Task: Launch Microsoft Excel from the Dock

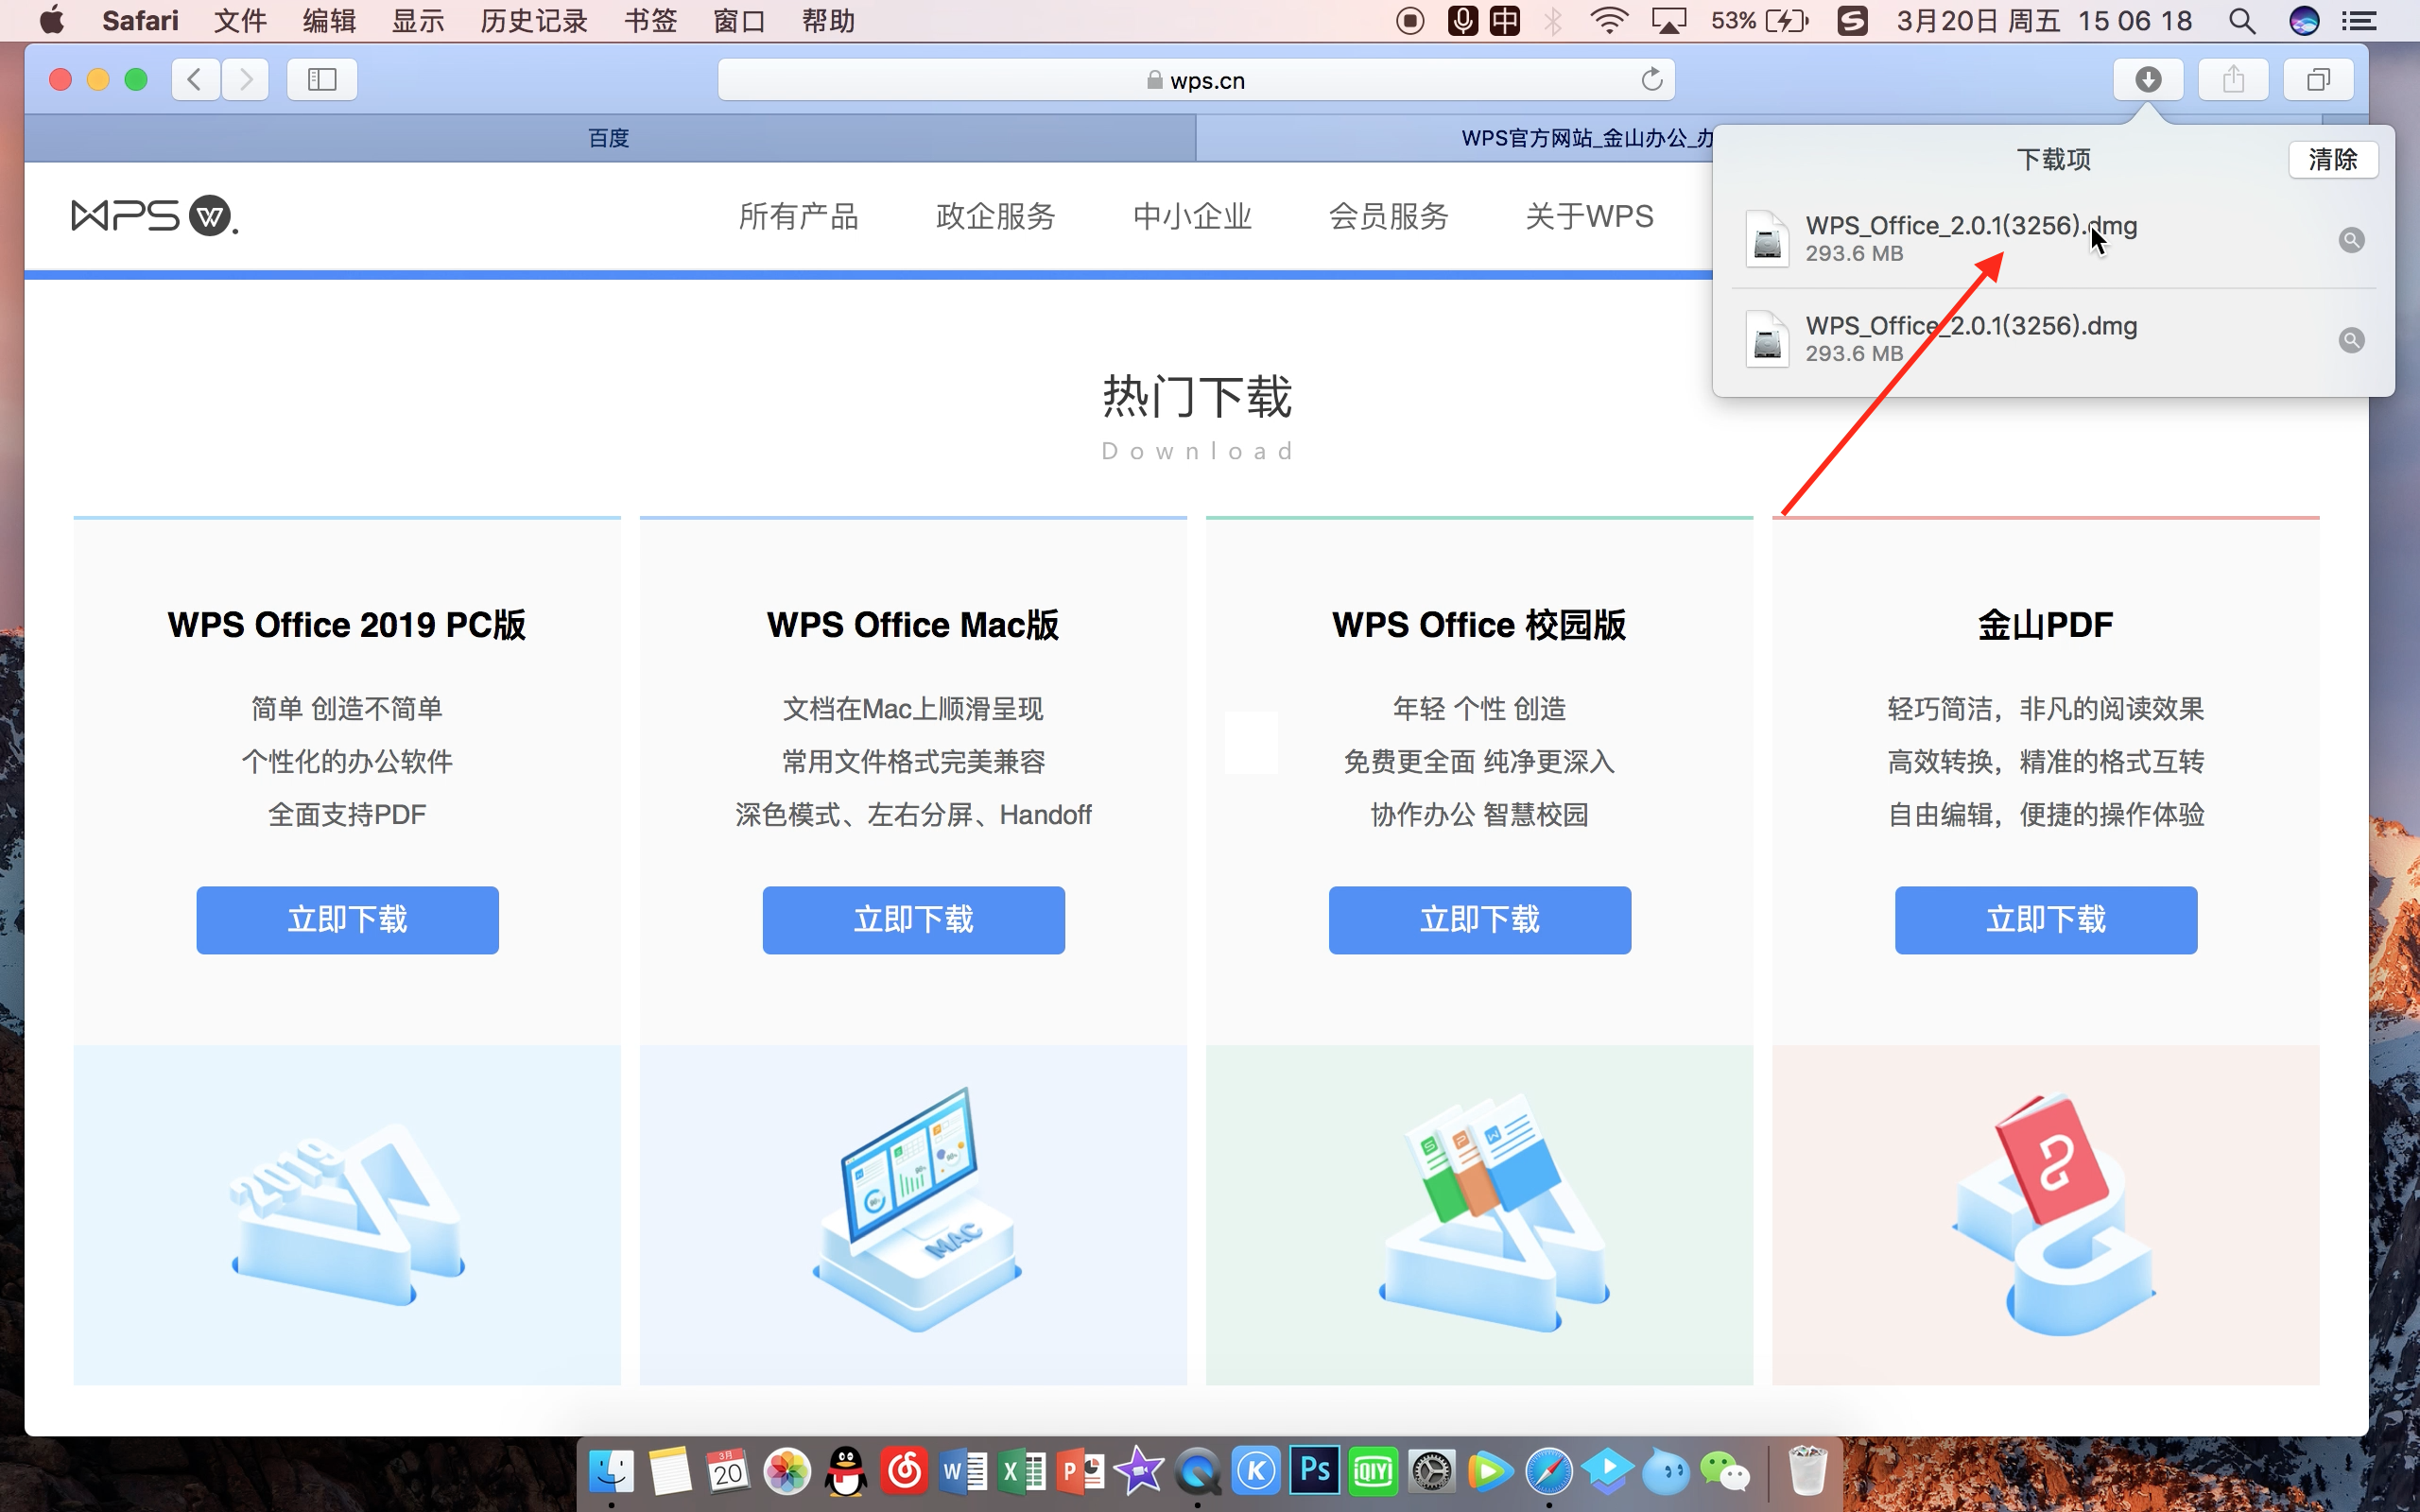Action: click(1022, 1472)
